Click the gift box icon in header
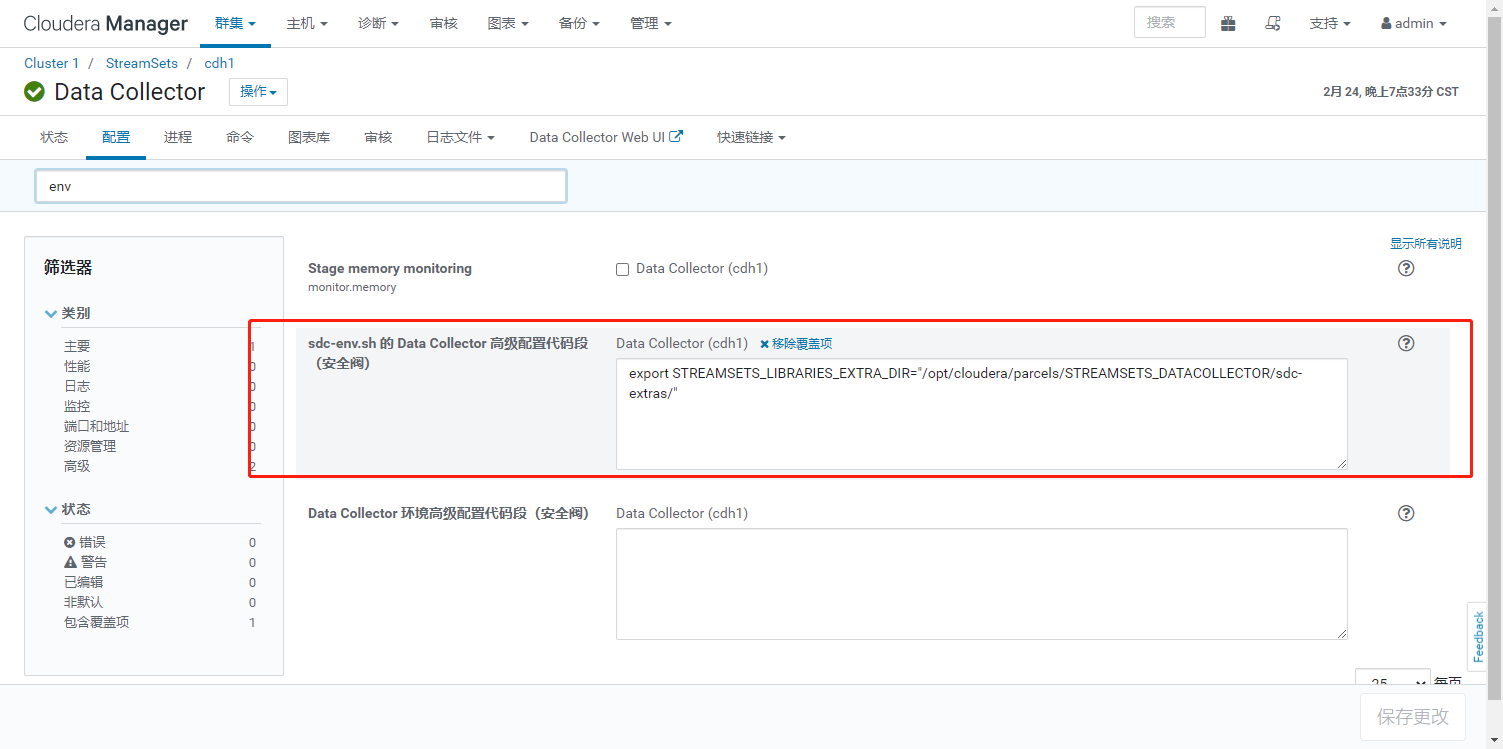The image size is (1503, 749). (1228, 23)
